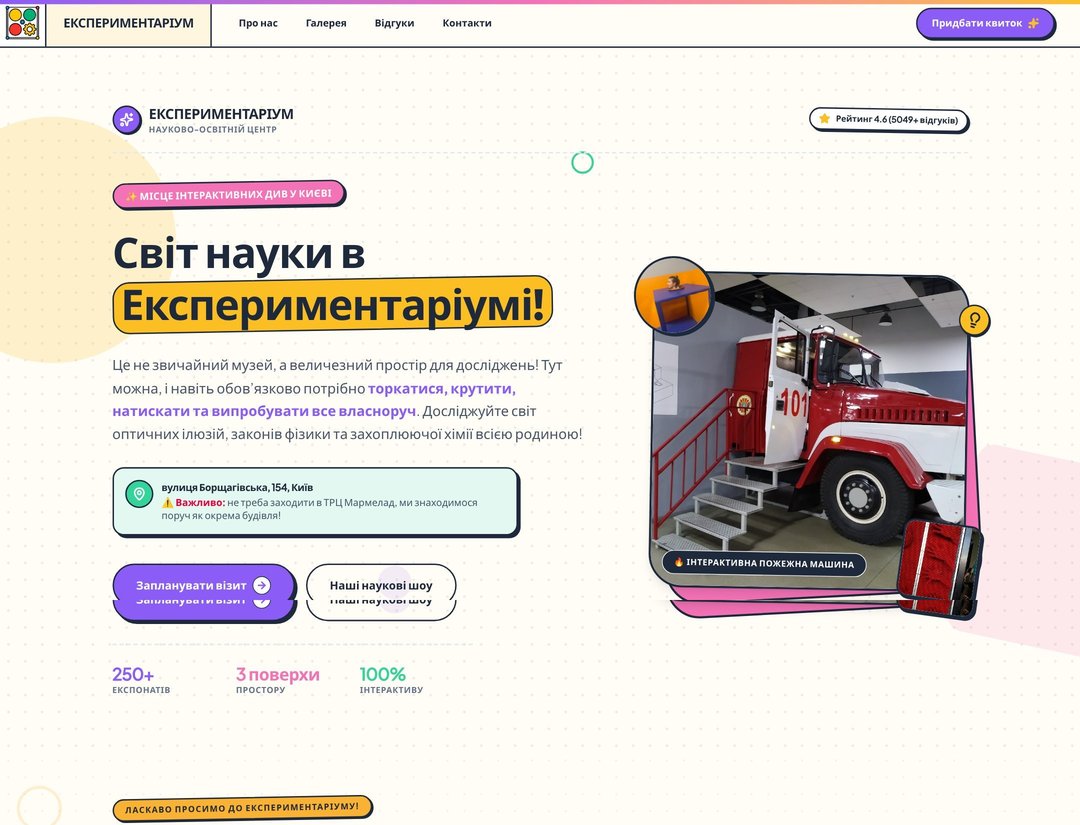
Task: Click the highlighted Експериментаріумі! headline word
Action: [x=333, y=305]
